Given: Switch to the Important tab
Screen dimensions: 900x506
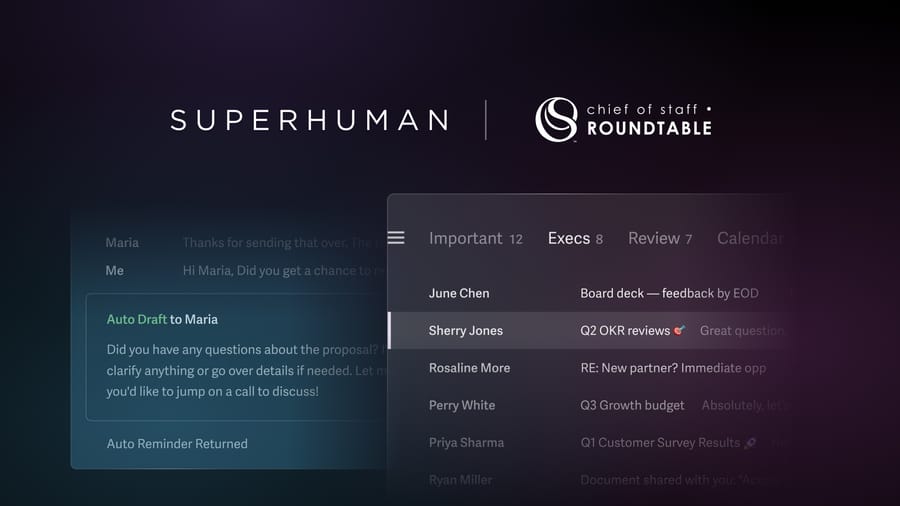Looking at the screenshot, I should pyautogui.click(x=476, y=238).
